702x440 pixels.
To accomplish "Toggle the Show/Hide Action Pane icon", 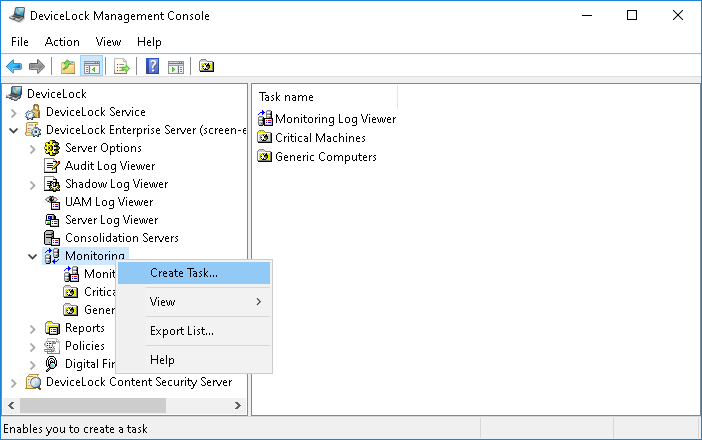I will coord(176,67).
